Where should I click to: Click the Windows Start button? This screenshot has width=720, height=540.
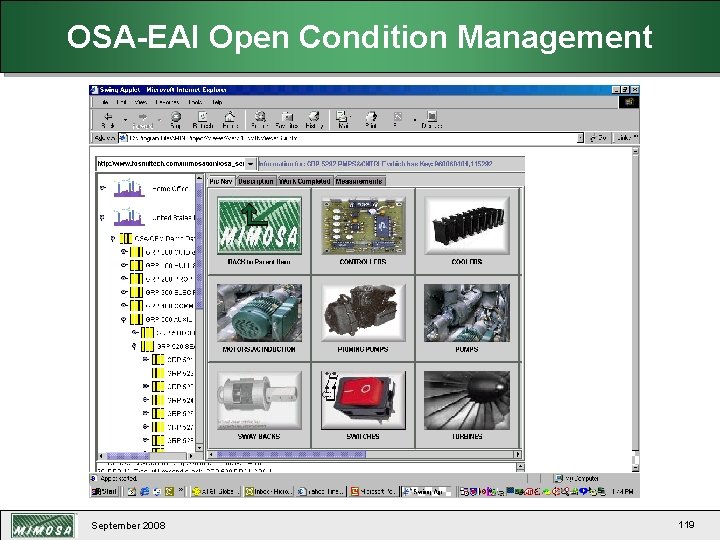pos(105,491)
